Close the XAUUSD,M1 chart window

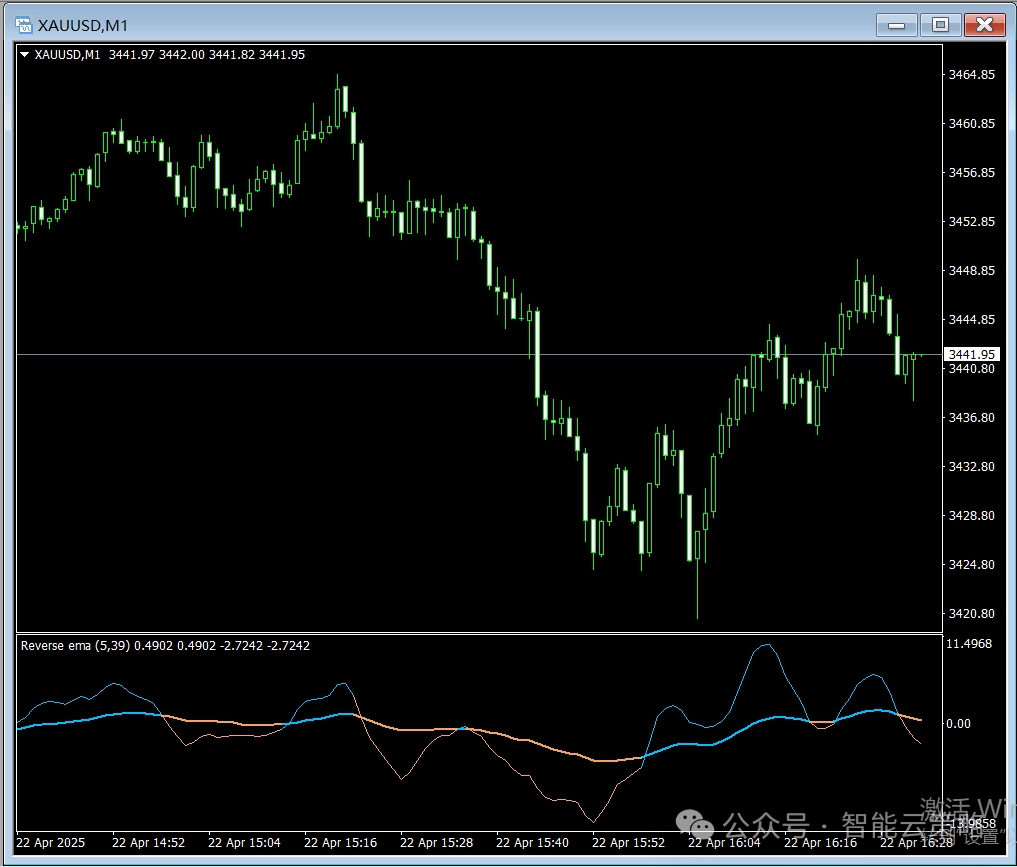[984, 25]
